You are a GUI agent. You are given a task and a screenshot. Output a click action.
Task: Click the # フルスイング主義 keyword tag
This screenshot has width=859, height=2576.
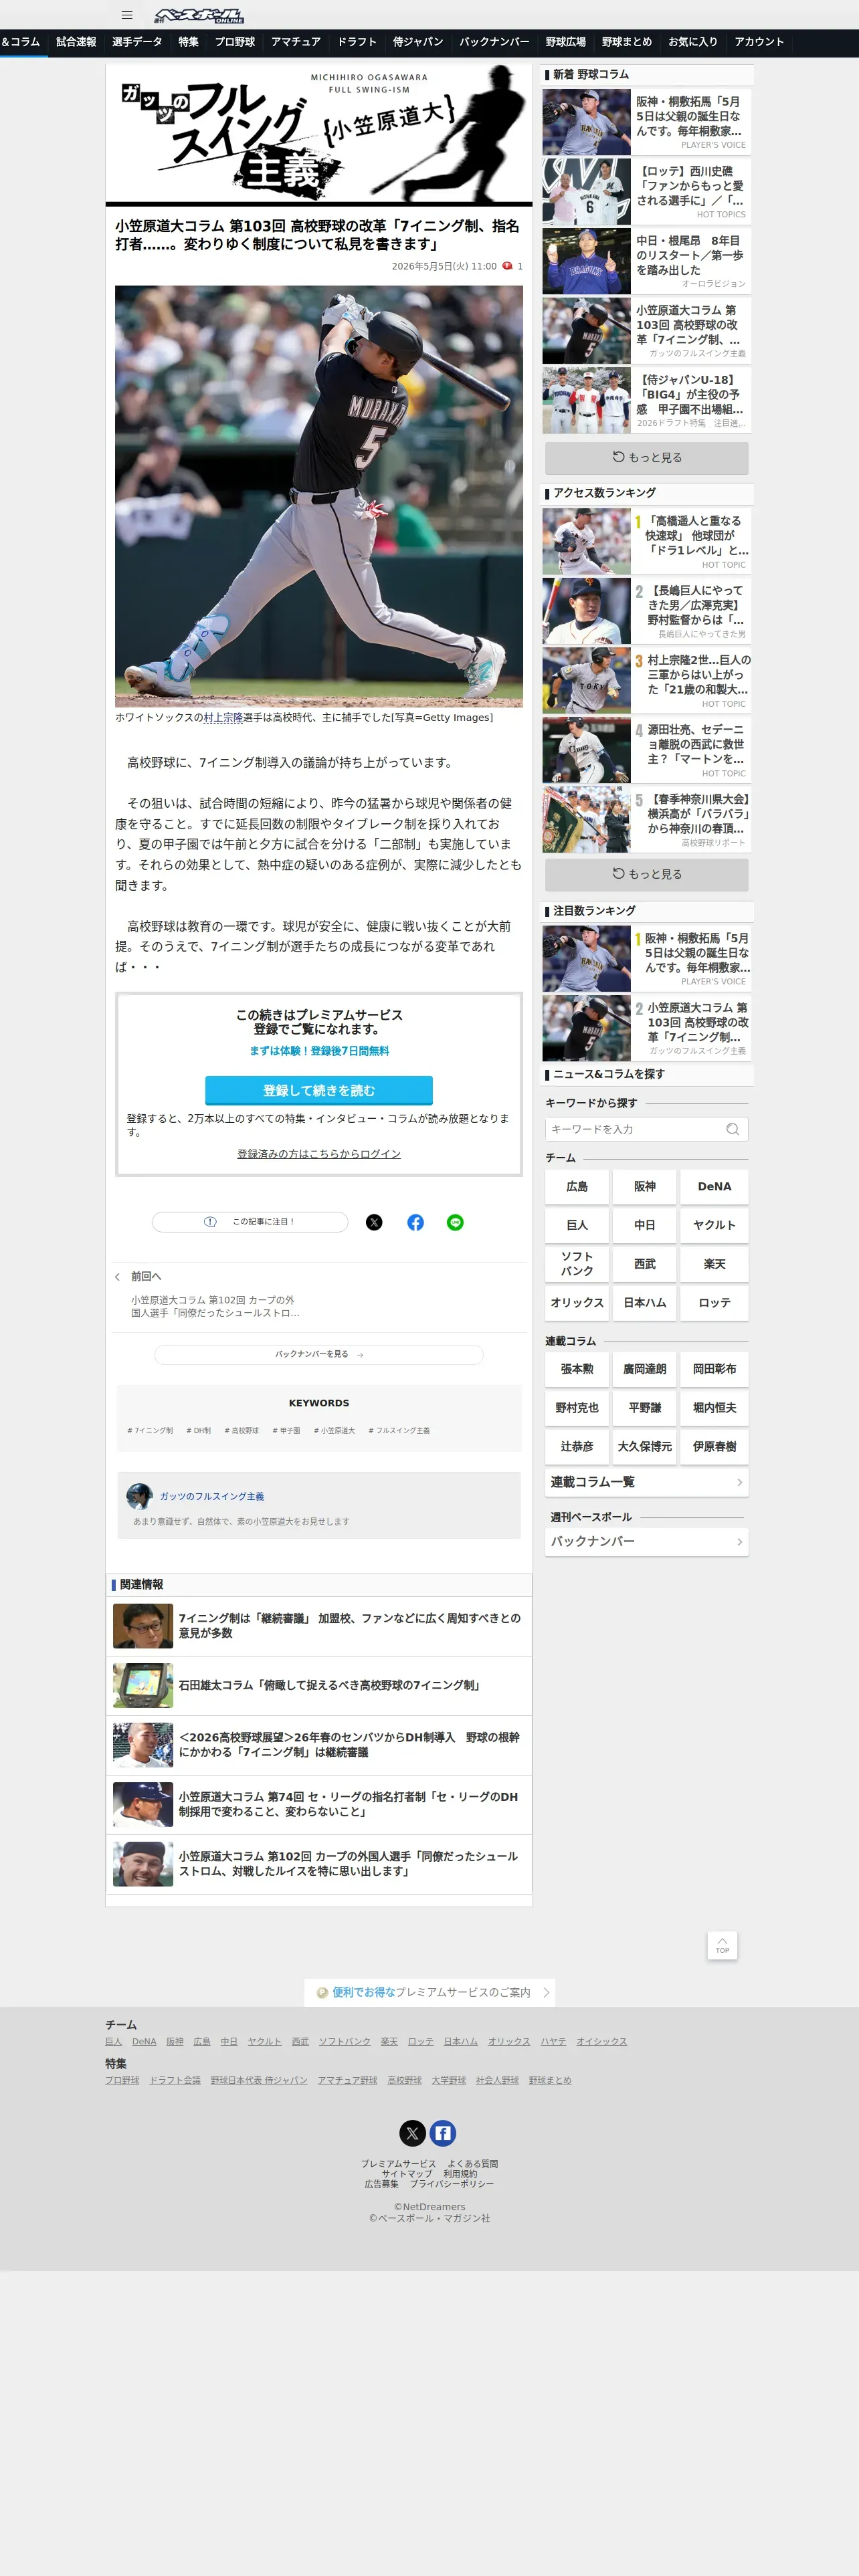[399, 1431]
